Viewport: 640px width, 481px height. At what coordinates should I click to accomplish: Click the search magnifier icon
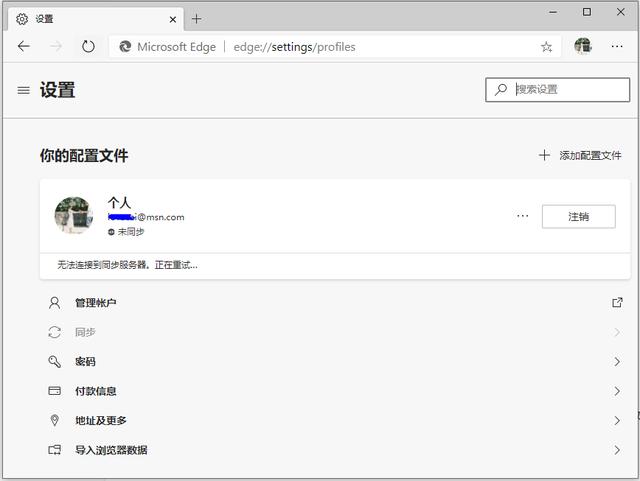(501, 89)
